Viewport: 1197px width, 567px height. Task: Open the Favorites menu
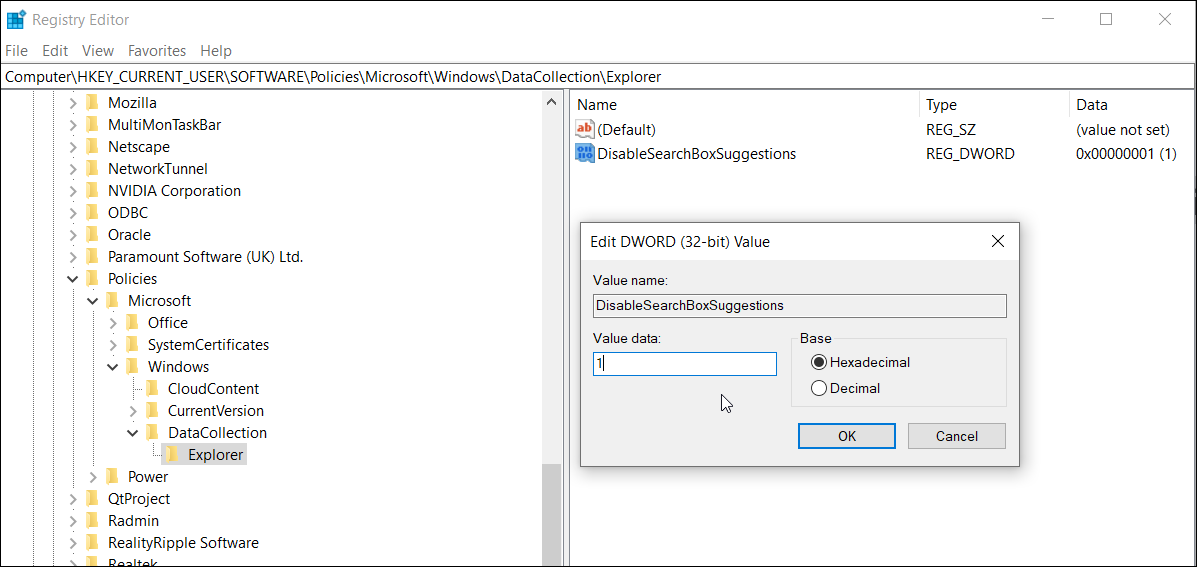coord(157,51)
